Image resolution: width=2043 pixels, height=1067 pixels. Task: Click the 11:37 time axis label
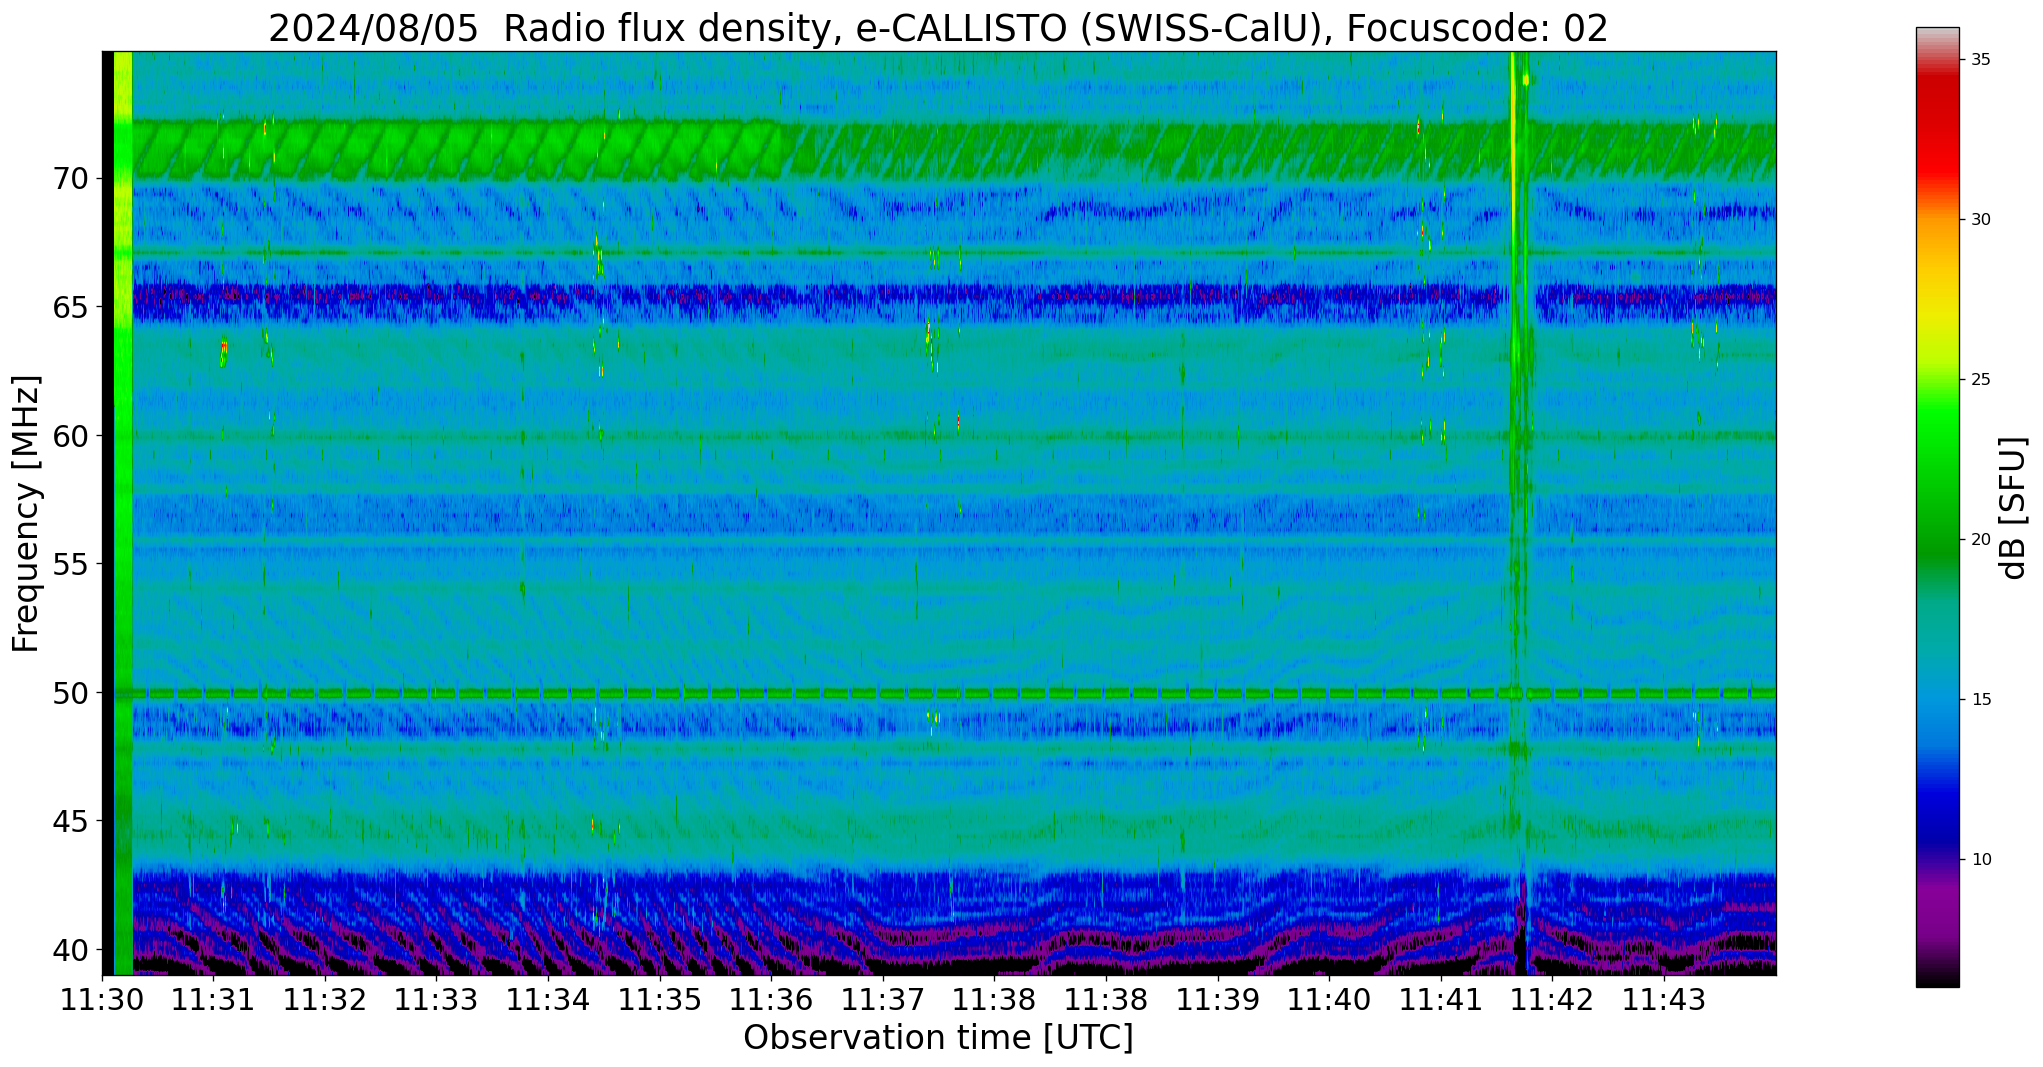coord(883,999)
